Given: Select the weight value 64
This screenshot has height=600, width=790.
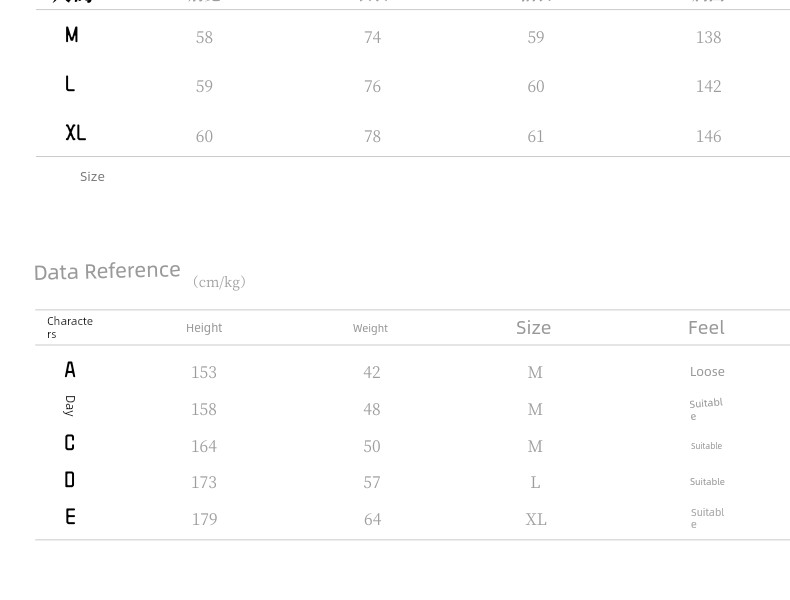Looking at the screenshot, I should pyautogui.click(x=372, y=519).
